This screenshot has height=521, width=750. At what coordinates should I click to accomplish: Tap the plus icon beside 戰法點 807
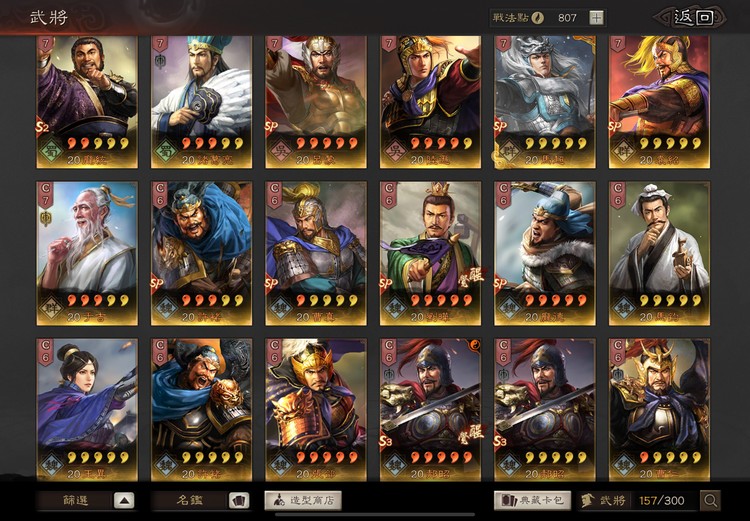click(x=596, y=18)
